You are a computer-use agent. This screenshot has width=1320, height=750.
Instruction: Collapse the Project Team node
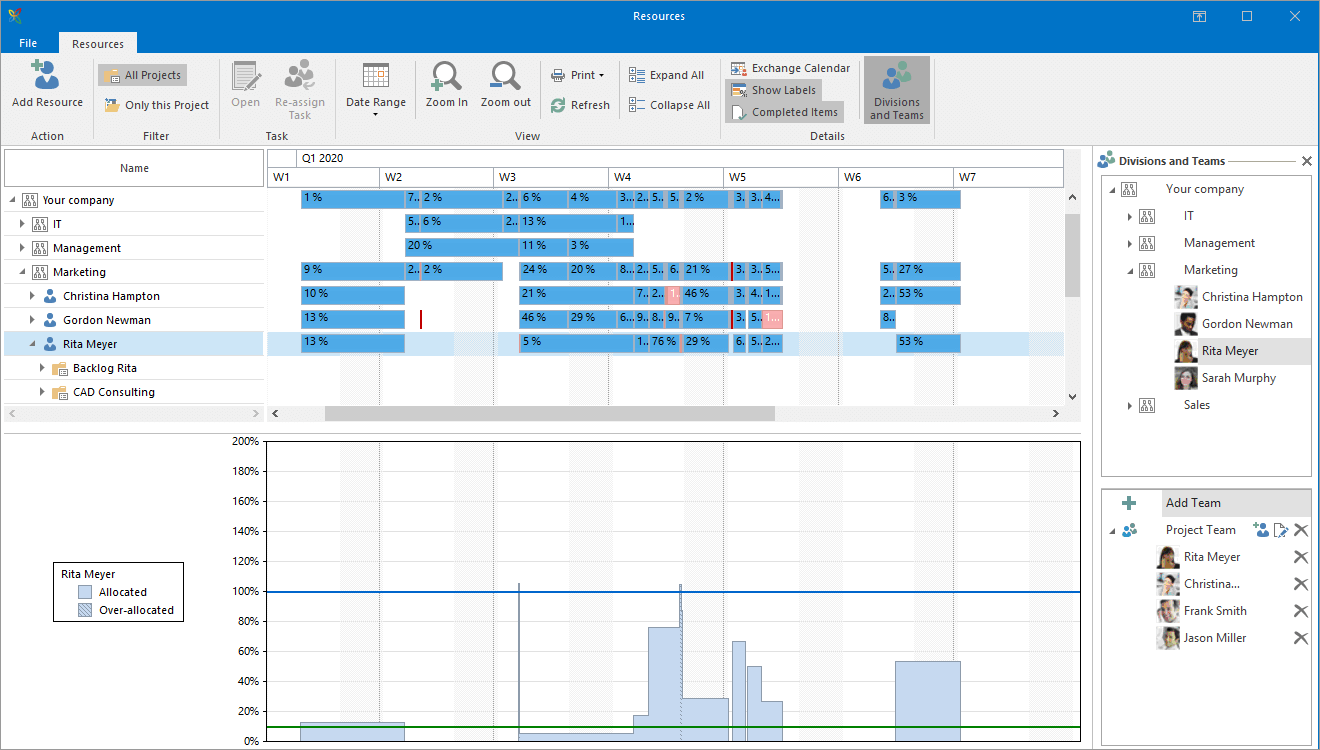(x=1112, y=530)
